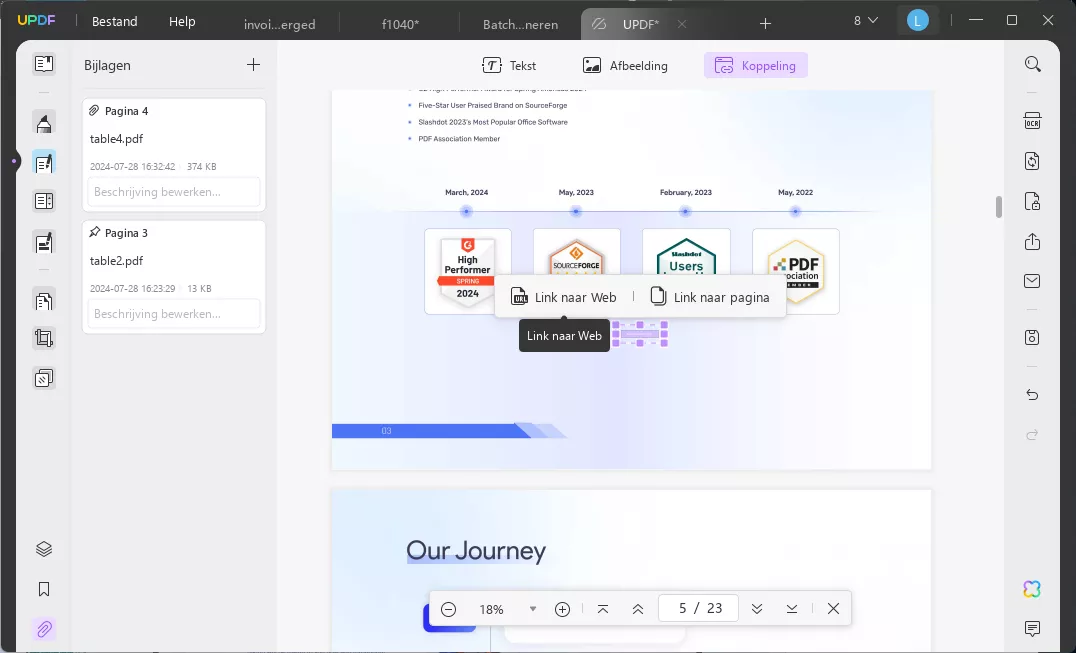This screenshot has width=1076, height=653.
Task: Click the vertical document scrollbar thumb
Action: pyautogui.click(x=998, y=206)
